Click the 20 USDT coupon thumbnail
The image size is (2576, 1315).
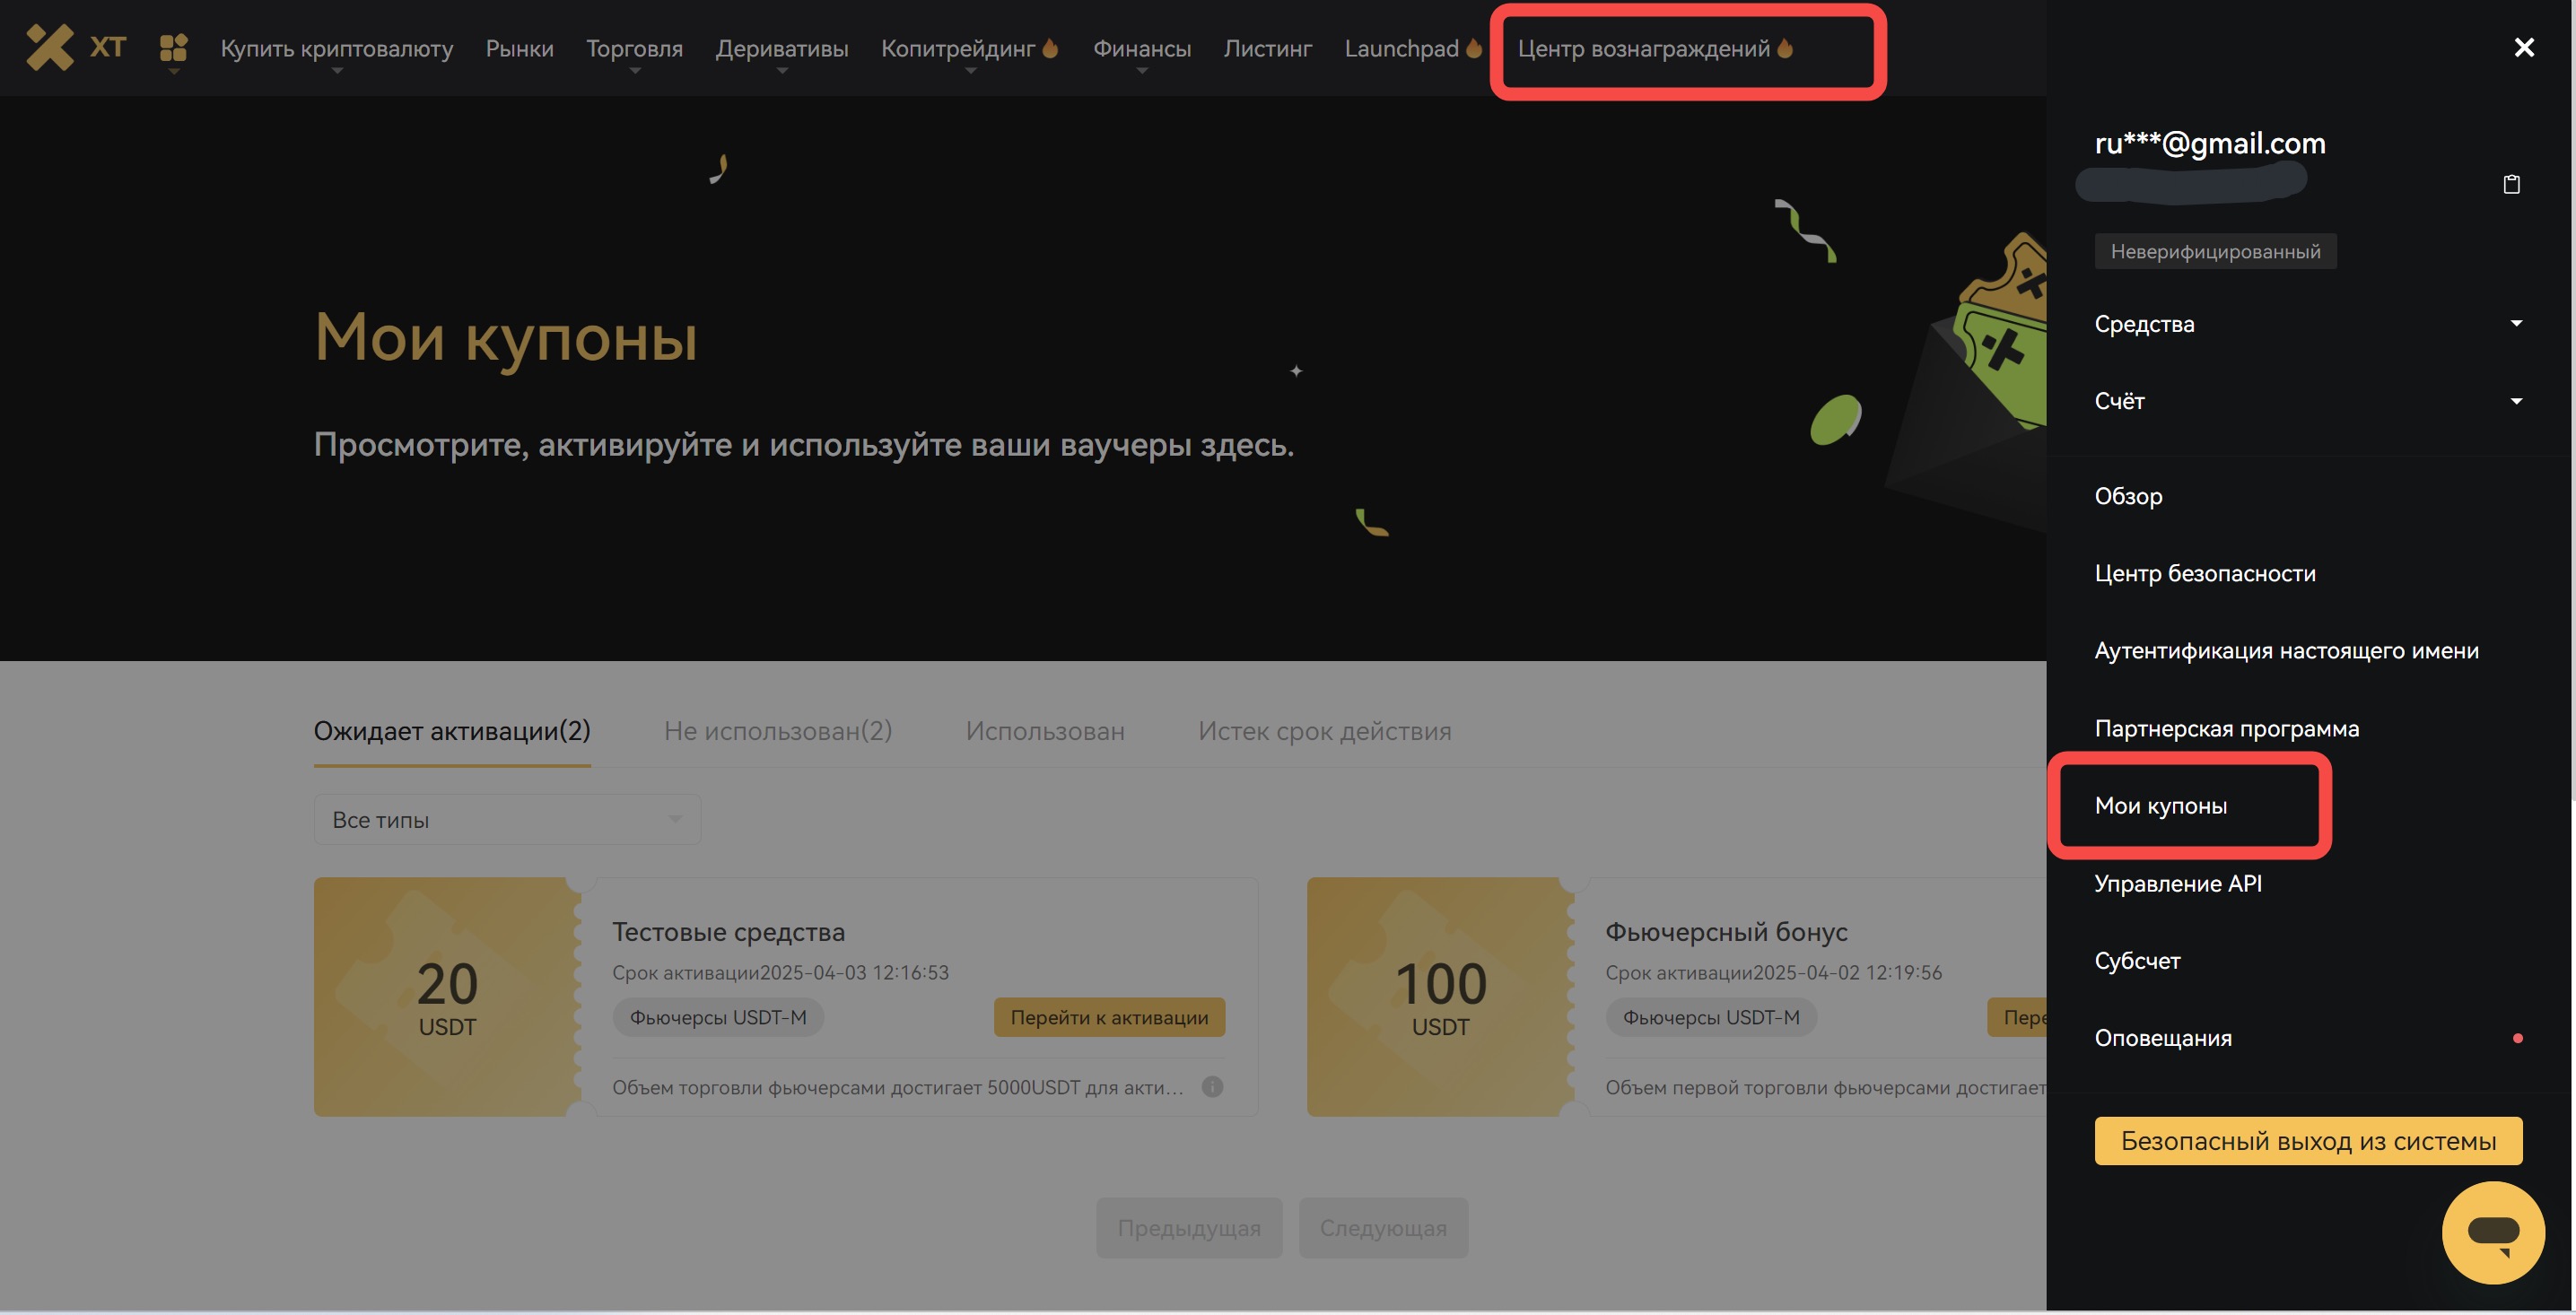(x=447, y=996)
